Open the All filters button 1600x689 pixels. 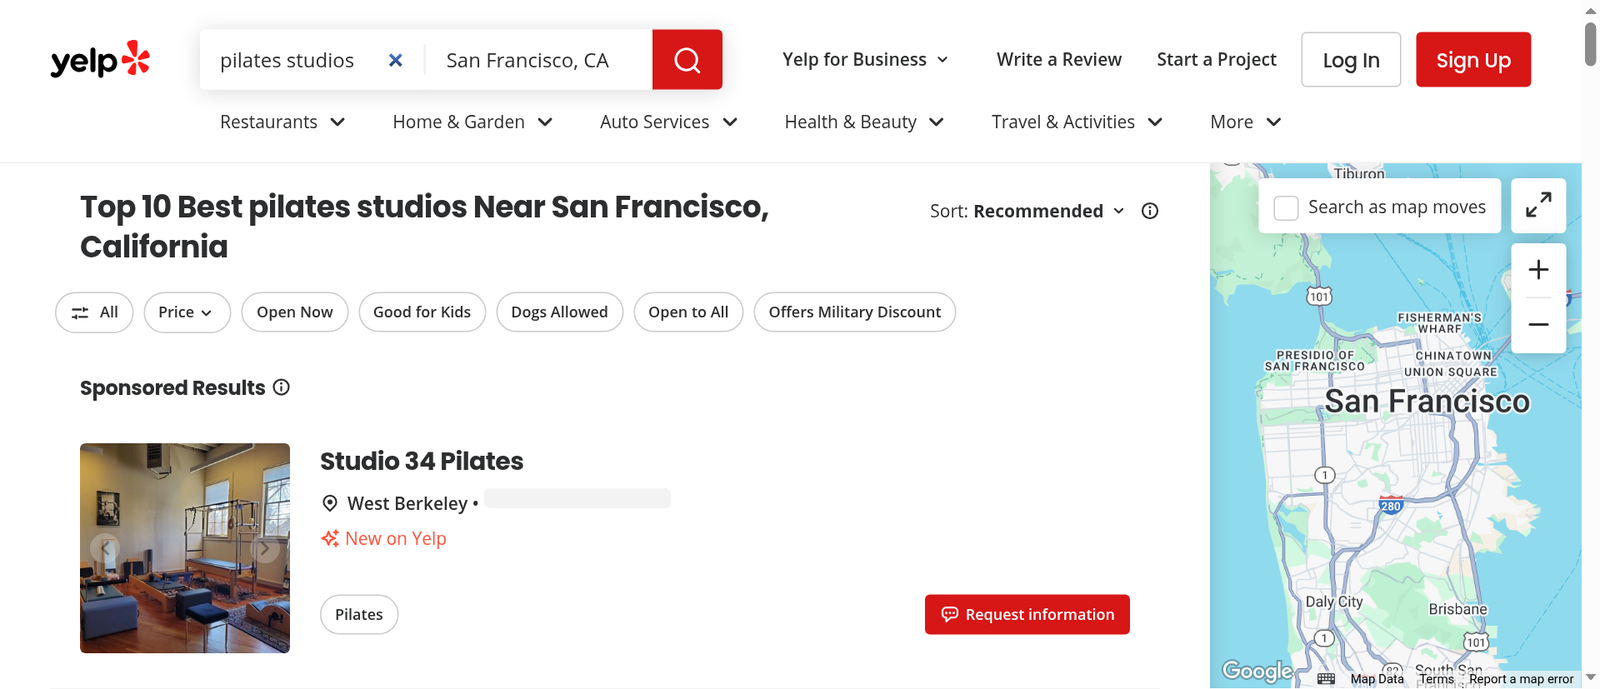click(94, 312)
